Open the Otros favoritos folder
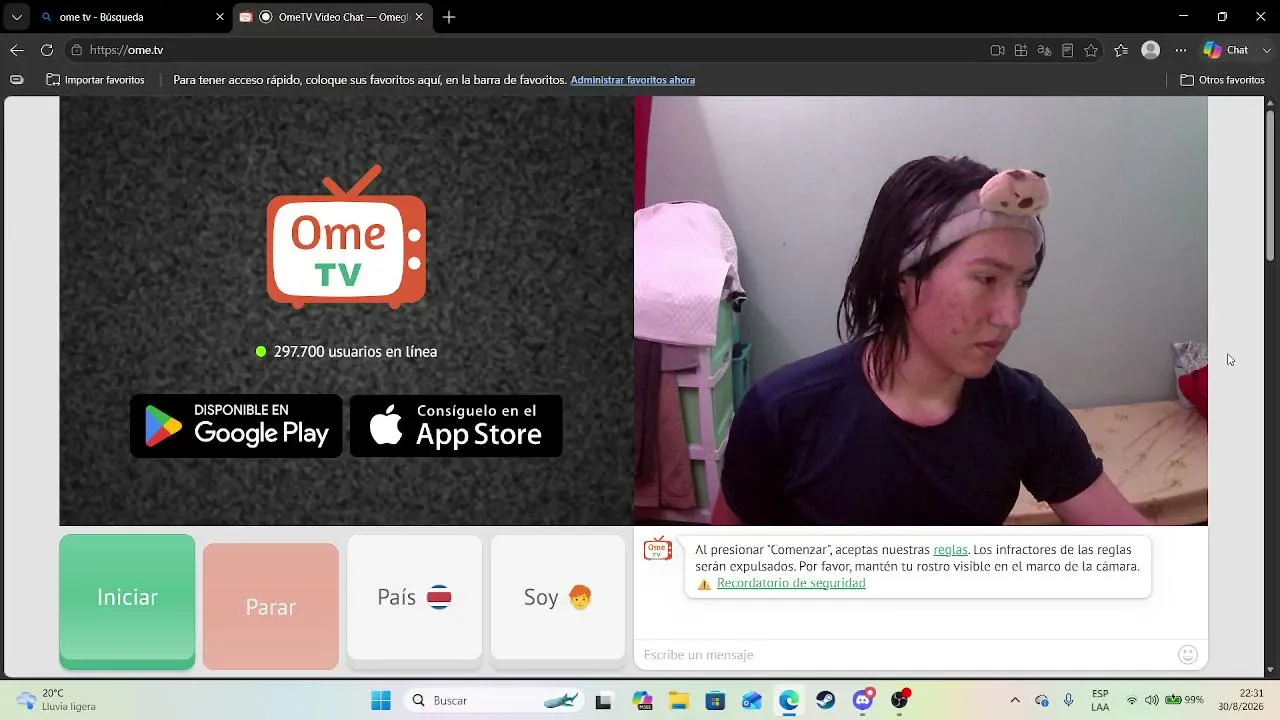This screenshot has width=1280, height=720. (1223, 80)
